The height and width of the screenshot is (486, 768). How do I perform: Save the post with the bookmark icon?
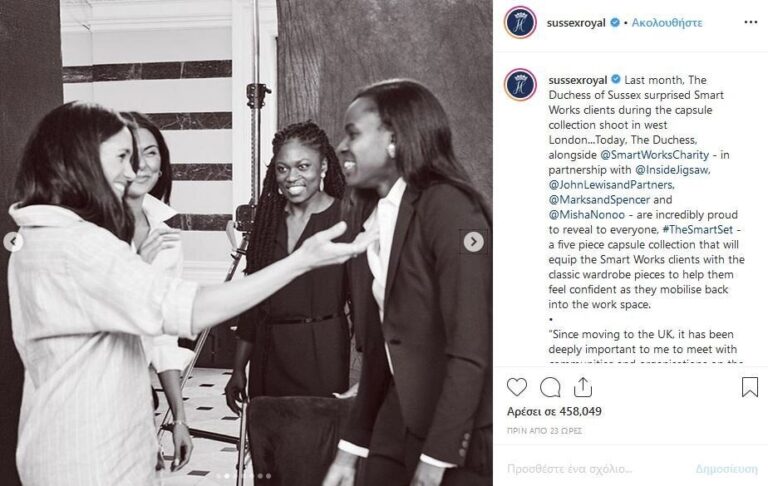[749, 387]
